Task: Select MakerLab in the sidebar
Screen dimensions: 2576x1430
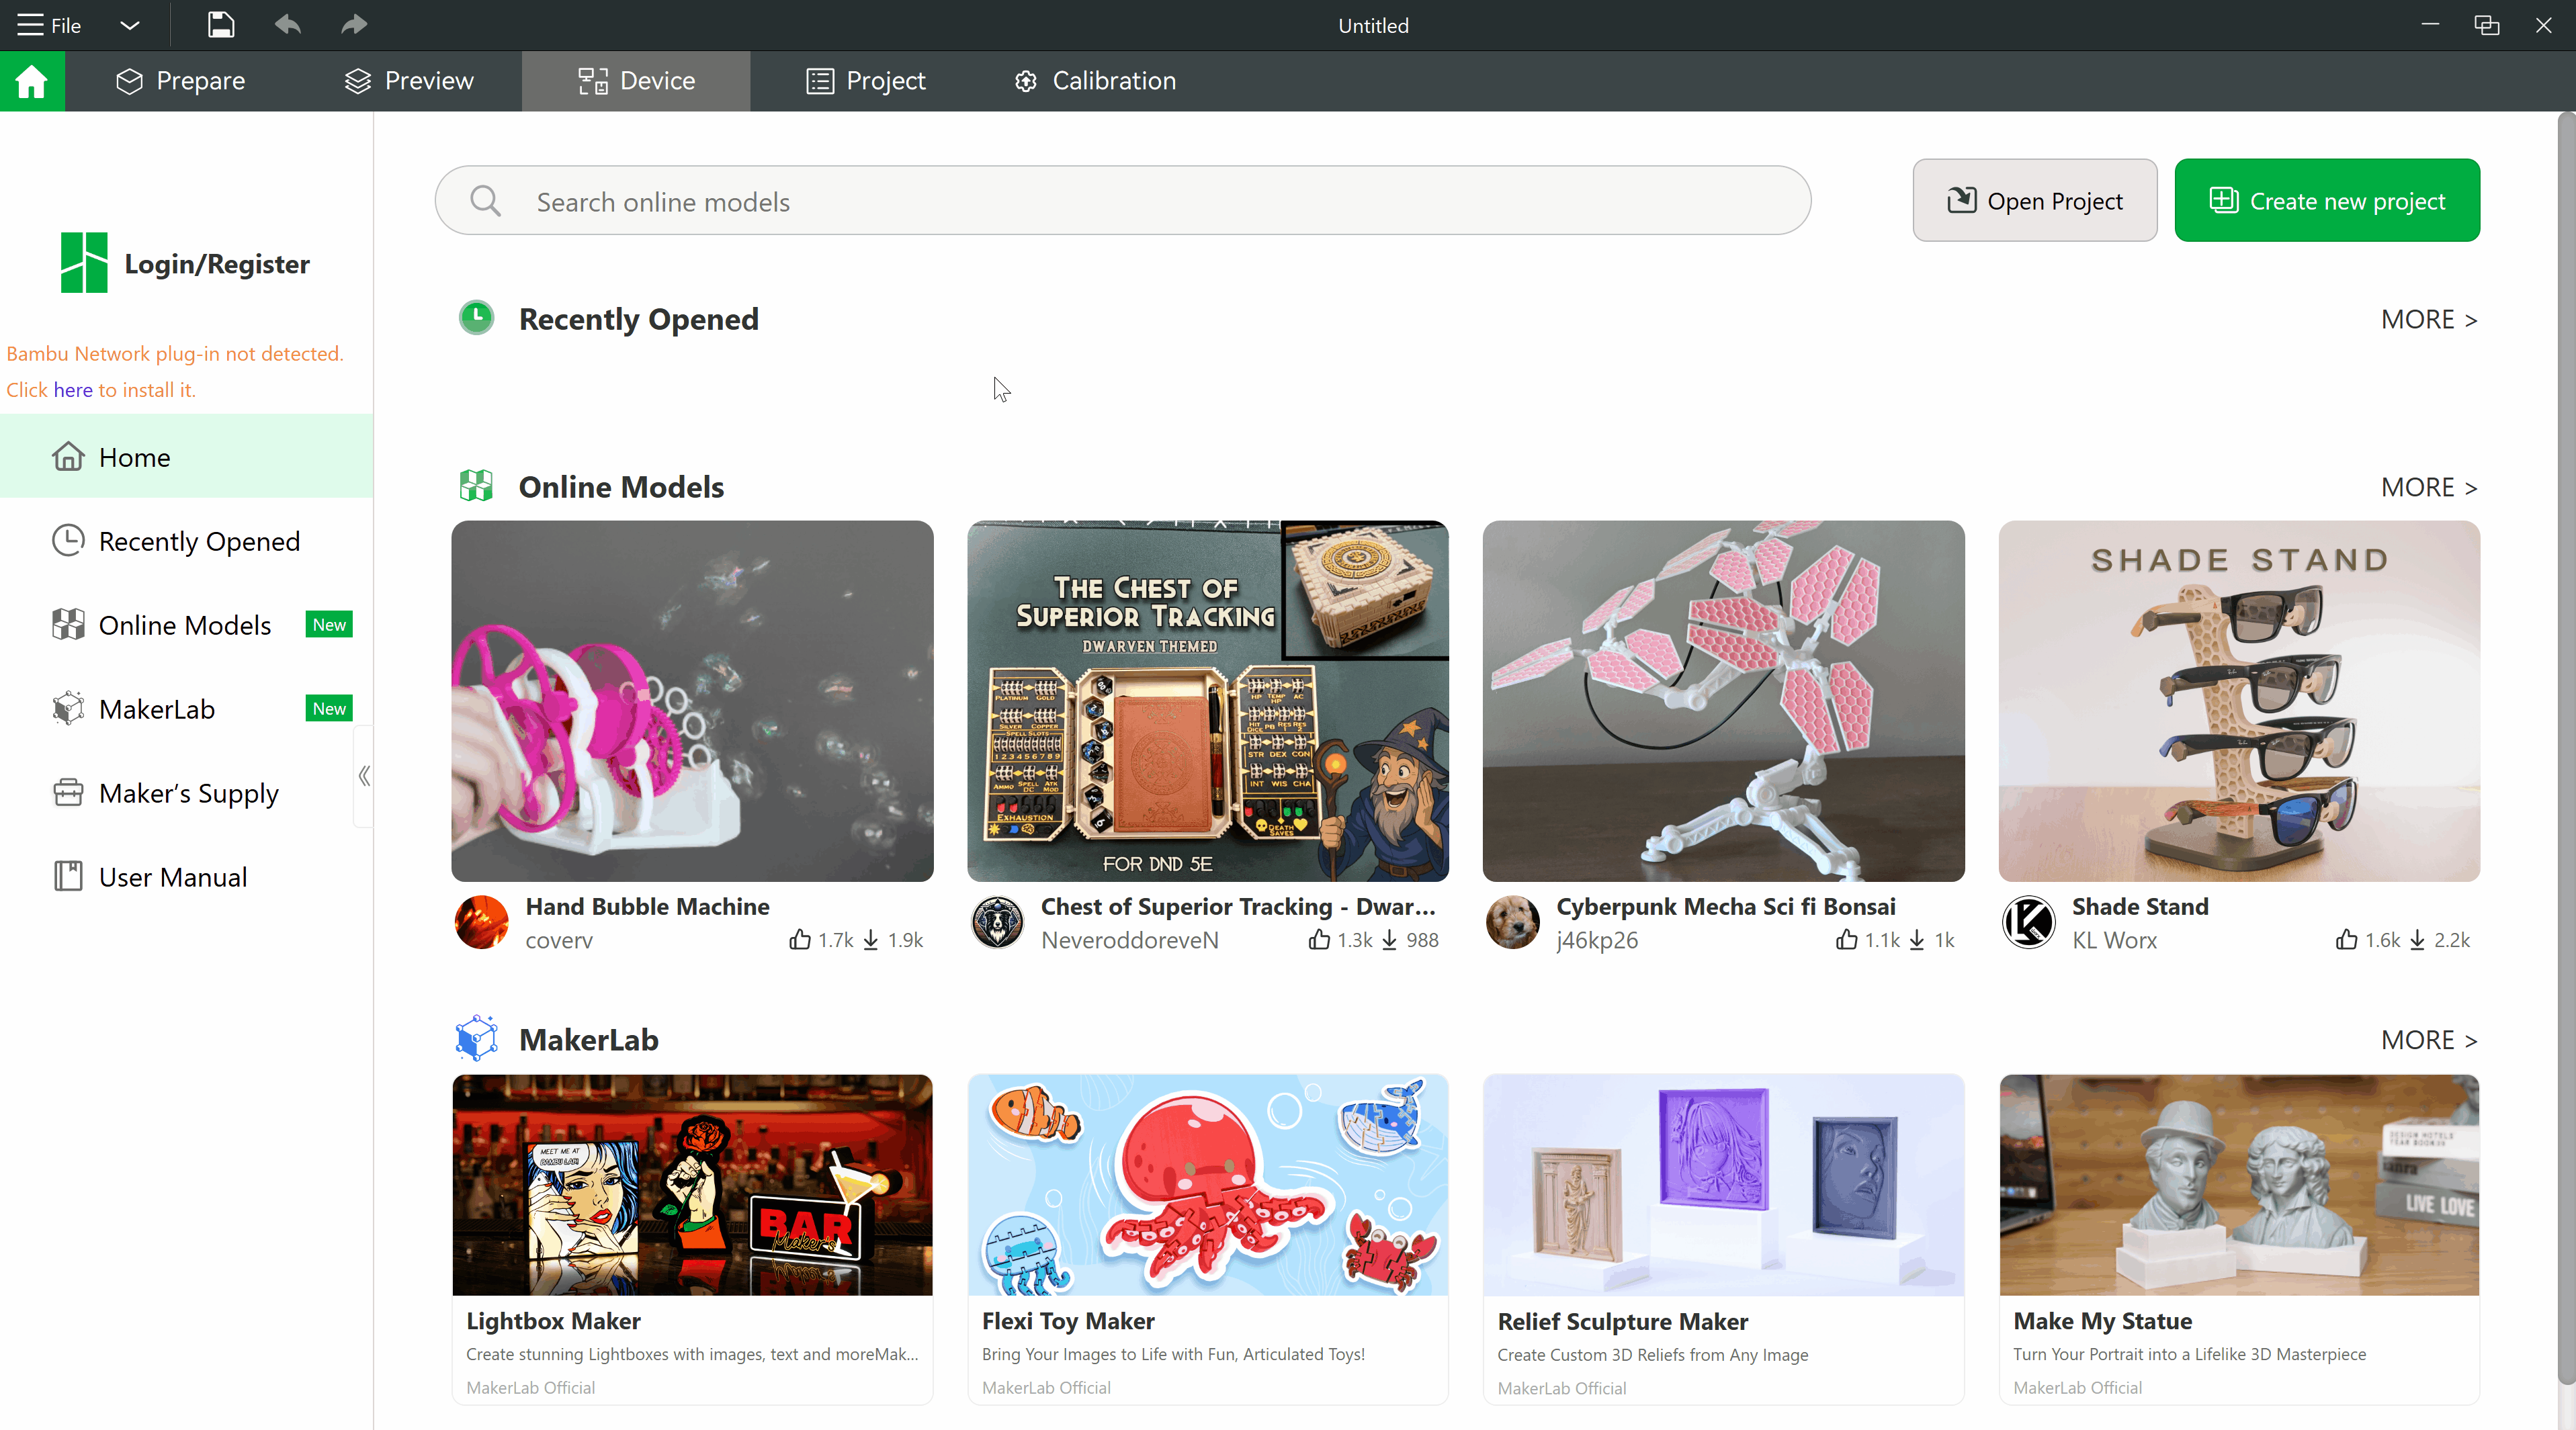Action: coord(187,709)
